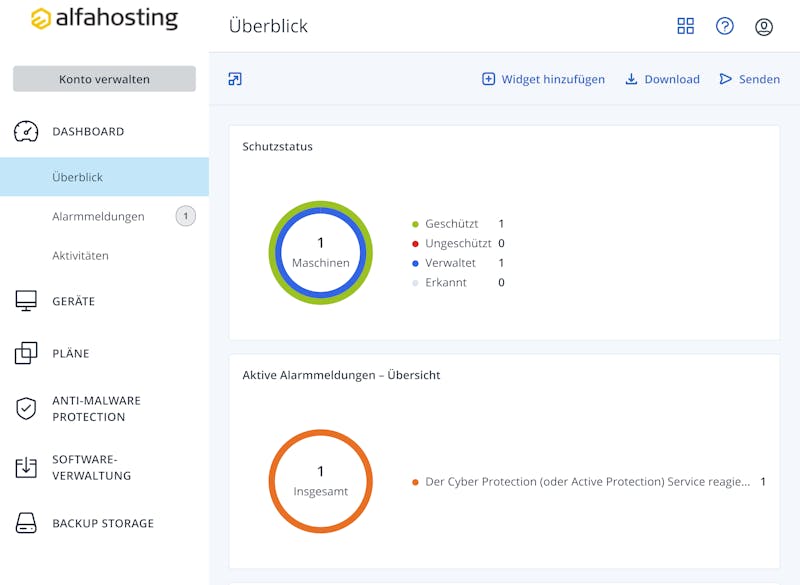This screenshot has height=585, width=800.
Task: Click the help question mark icon
Action: (x=725, y=26)
